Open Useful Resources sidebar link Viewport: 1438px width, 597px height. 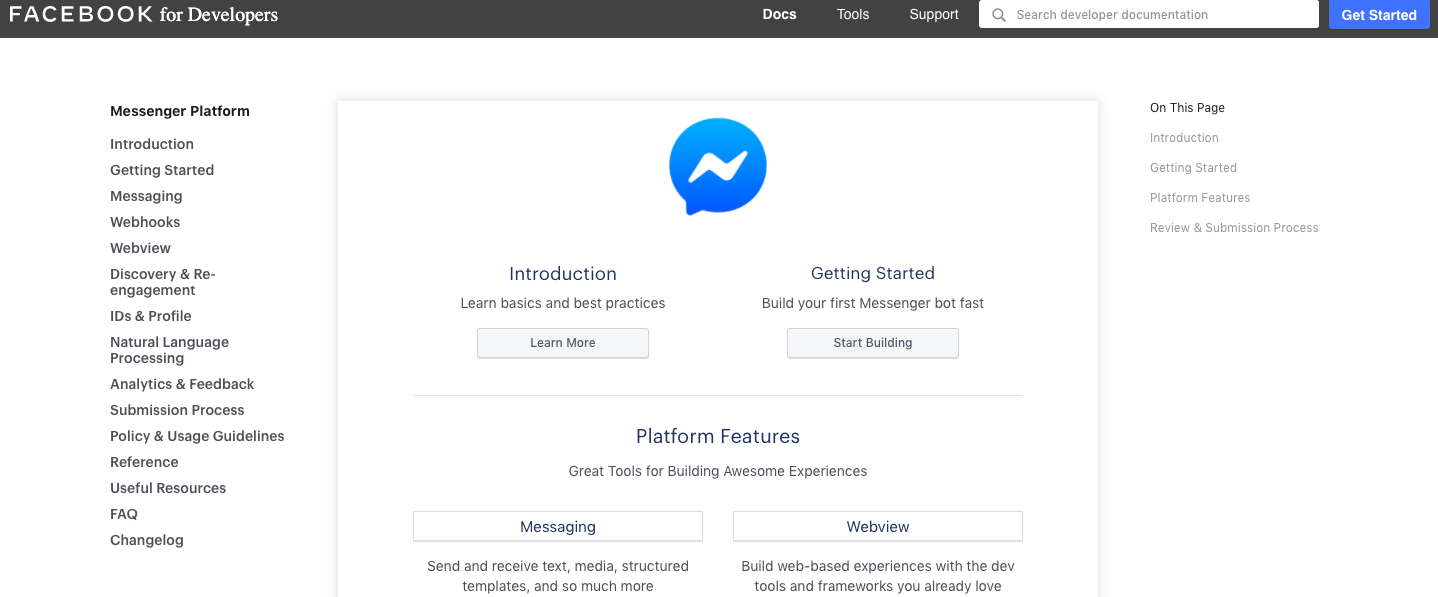coord(168,488)
